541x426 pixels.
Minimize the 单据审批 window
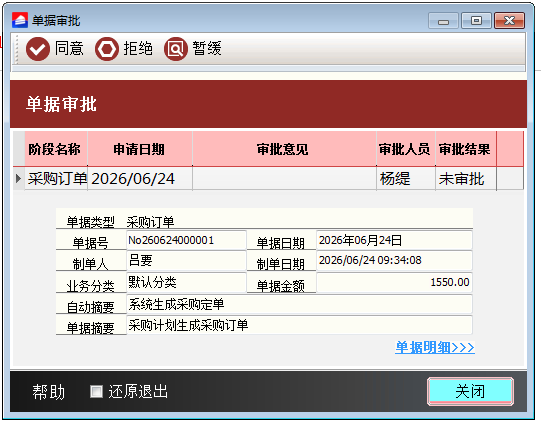pos(443,21)
